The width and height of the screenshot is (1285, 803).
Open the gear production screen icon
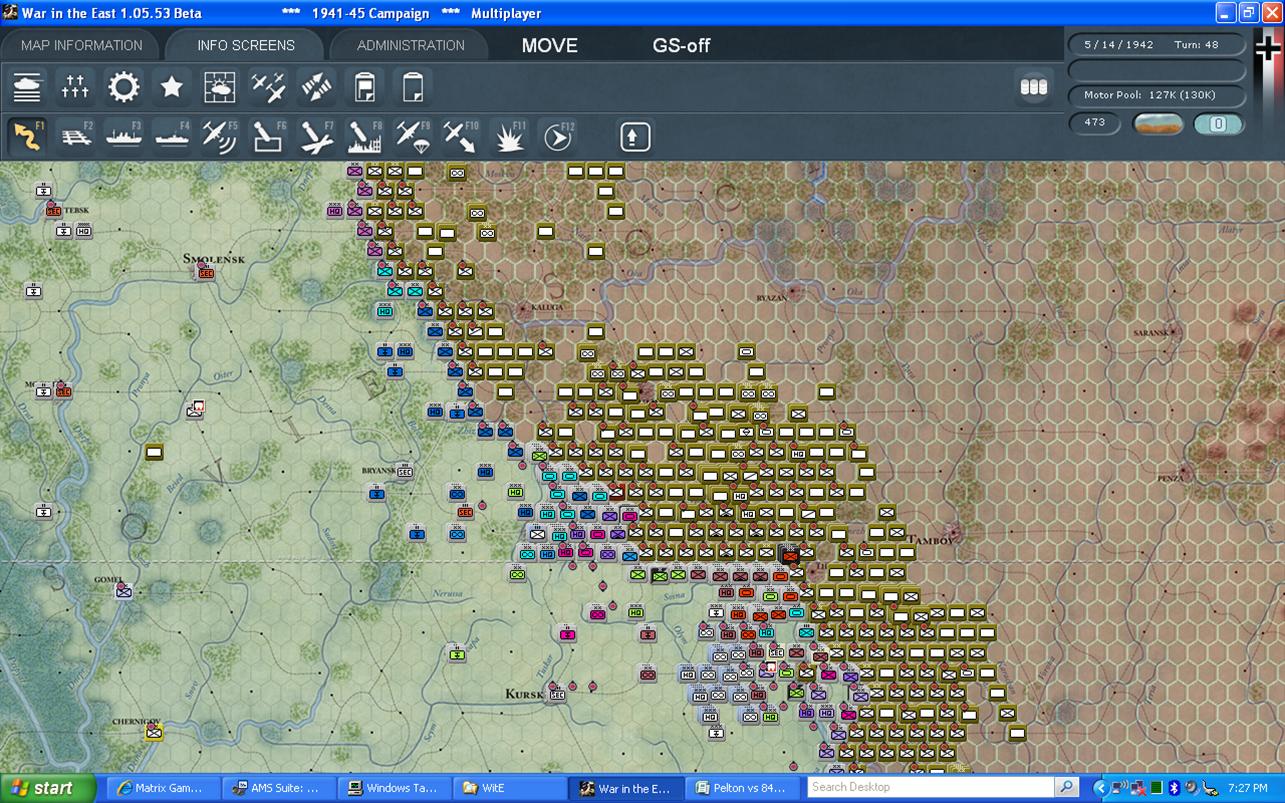tap(124, 87)
